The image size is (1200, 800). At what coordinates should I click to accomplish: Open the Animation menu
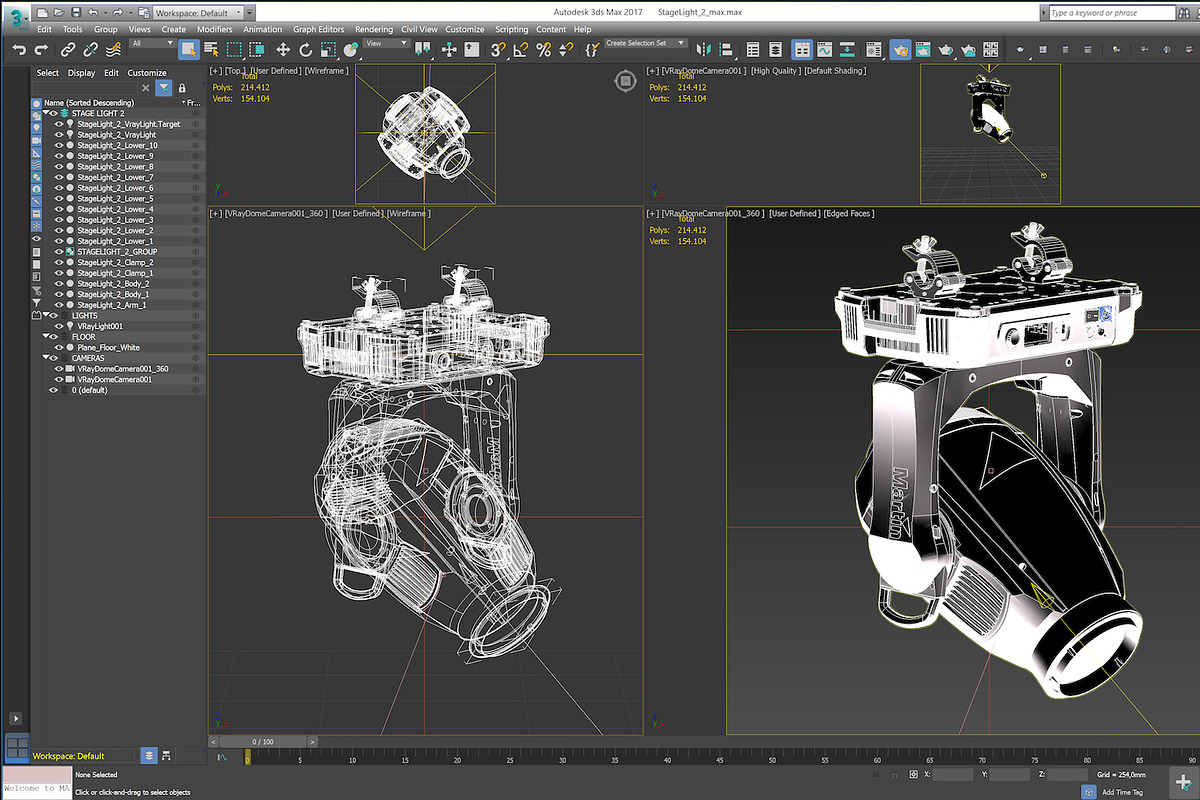tap(263, 30)
